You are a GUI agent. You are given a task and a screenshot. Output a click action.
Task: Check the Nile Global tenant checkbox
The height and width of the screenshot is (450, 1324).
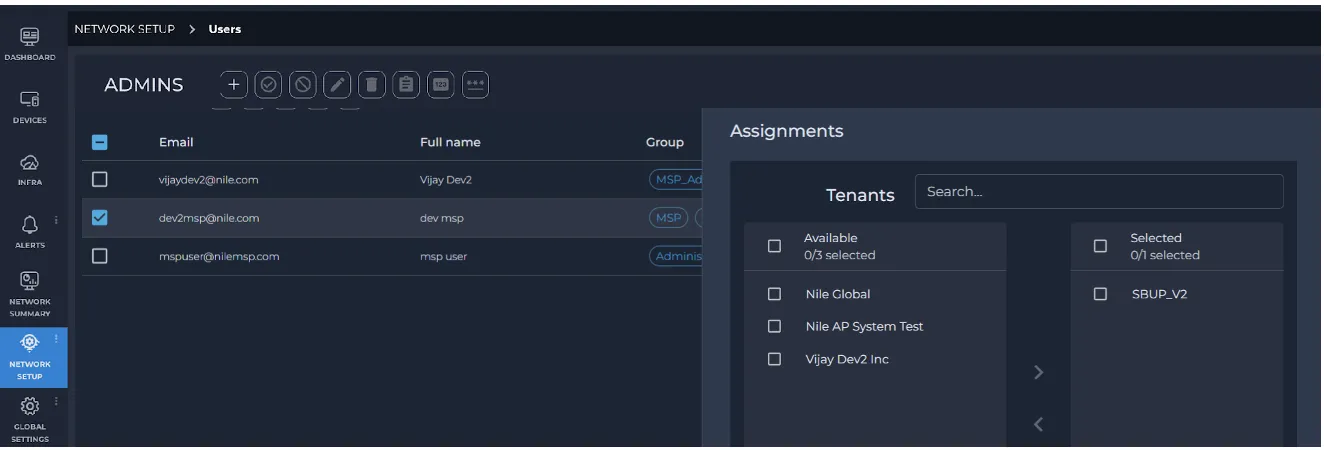[x=774, y=294]
